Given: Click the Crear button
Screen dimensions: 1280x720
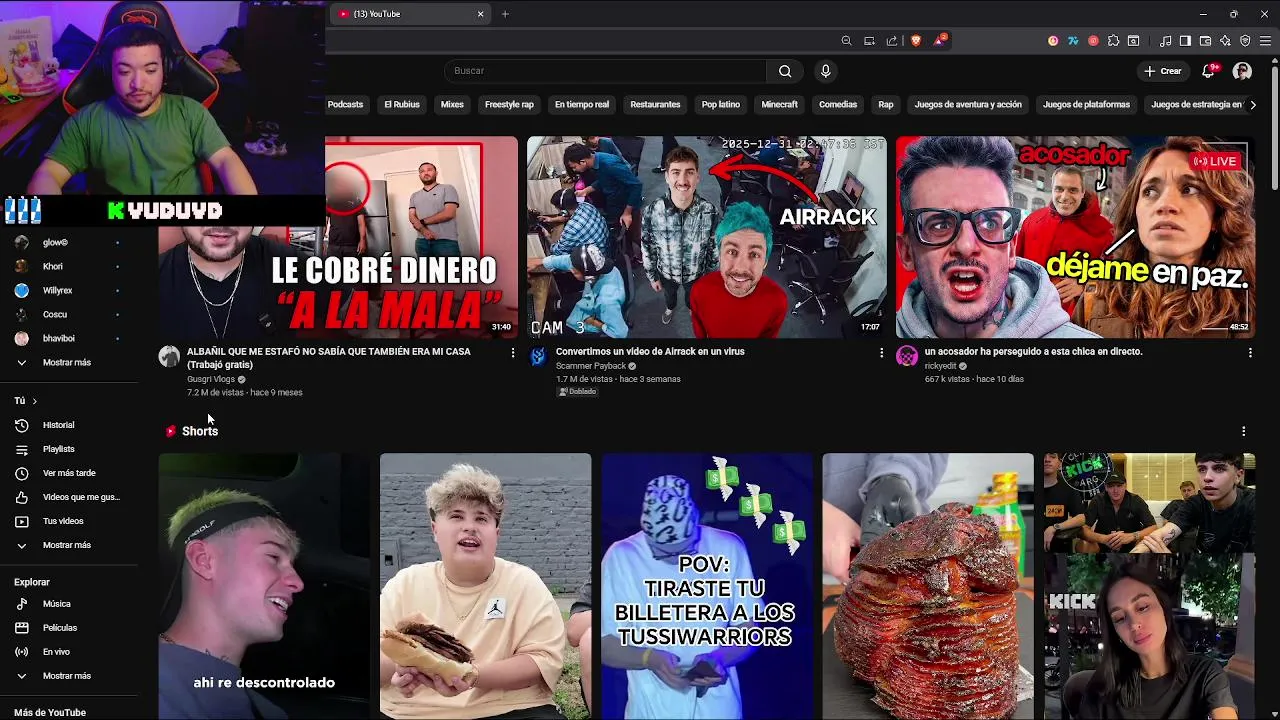Looking at the screenshot, I should [1163, 71].
